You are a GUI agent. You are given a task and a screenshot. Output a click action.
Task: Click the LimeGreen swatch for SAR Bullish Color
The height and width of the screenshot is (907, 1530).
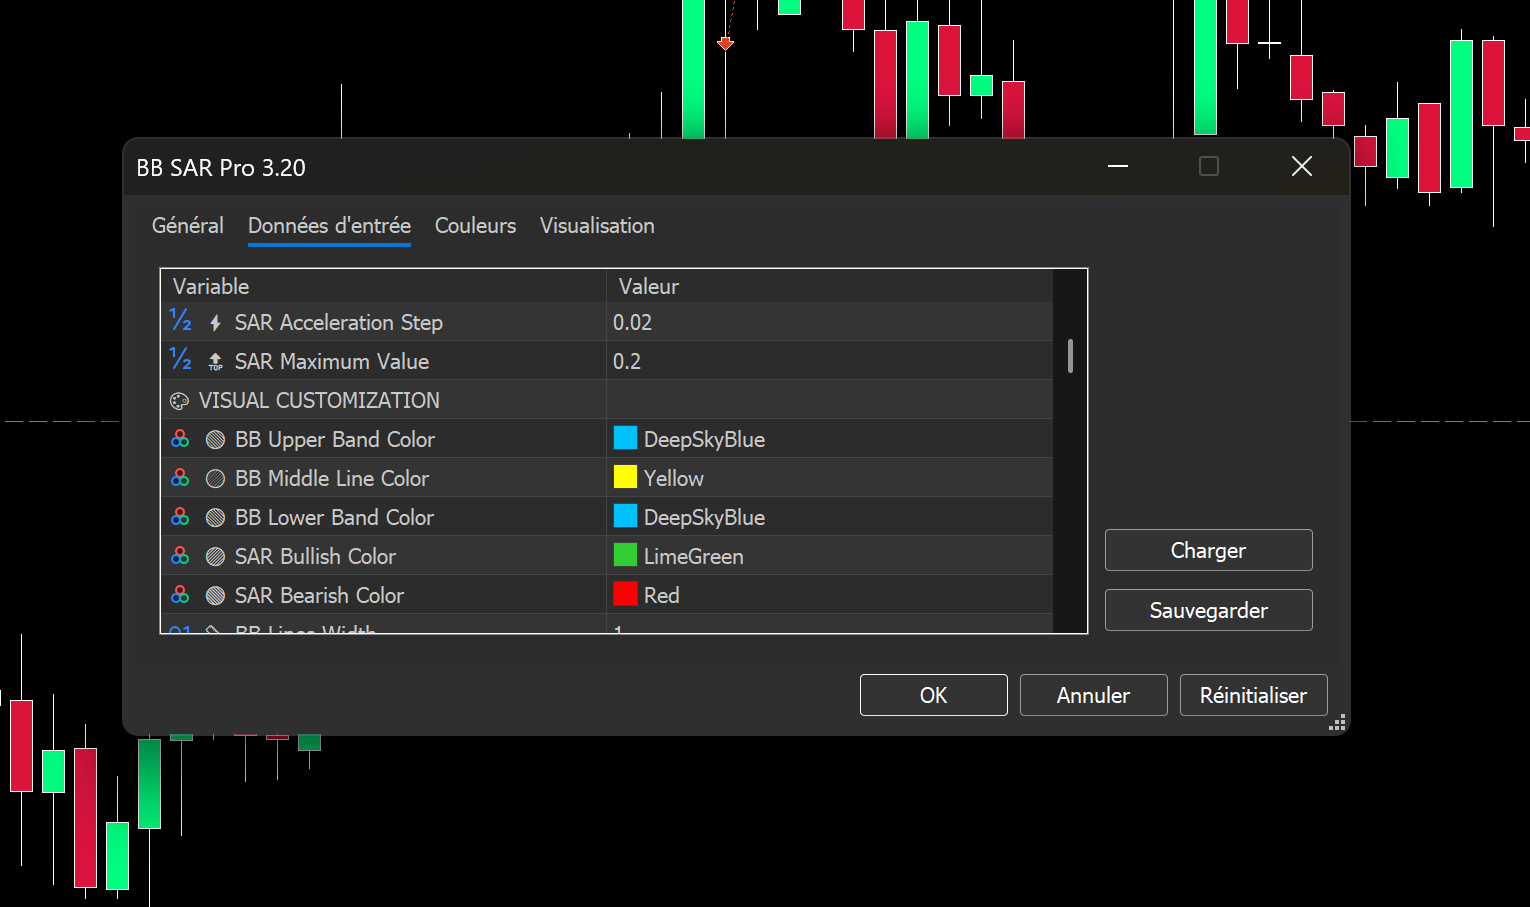(625, 556)
